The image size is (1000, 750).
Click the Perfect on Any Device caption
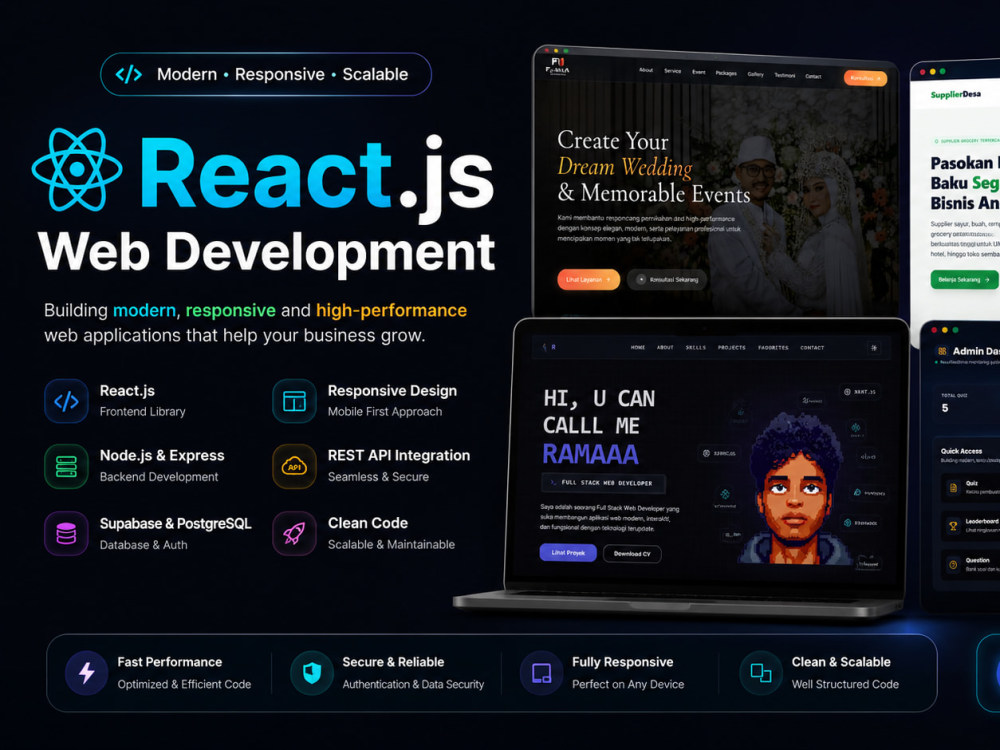(x=628, y=684)
